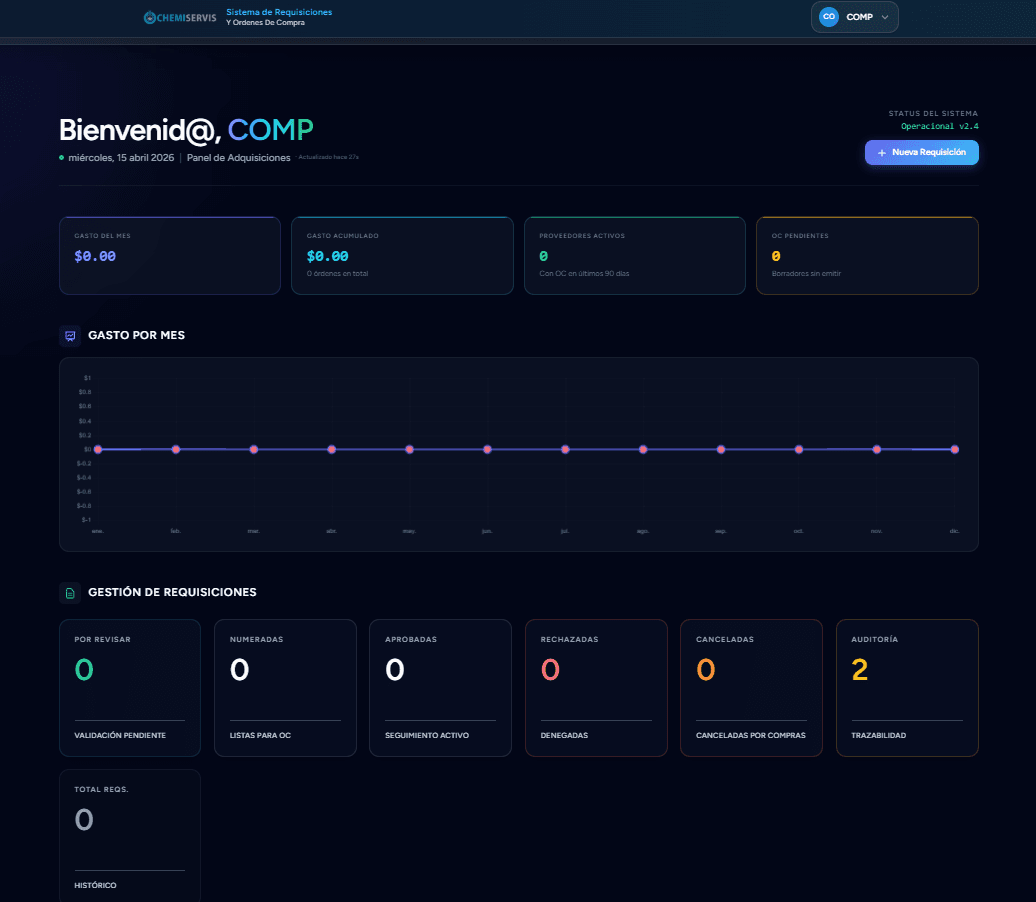1036x902 pixels.
Task: Click the abr. data point on chart
Action: click(x=332, y=449)
